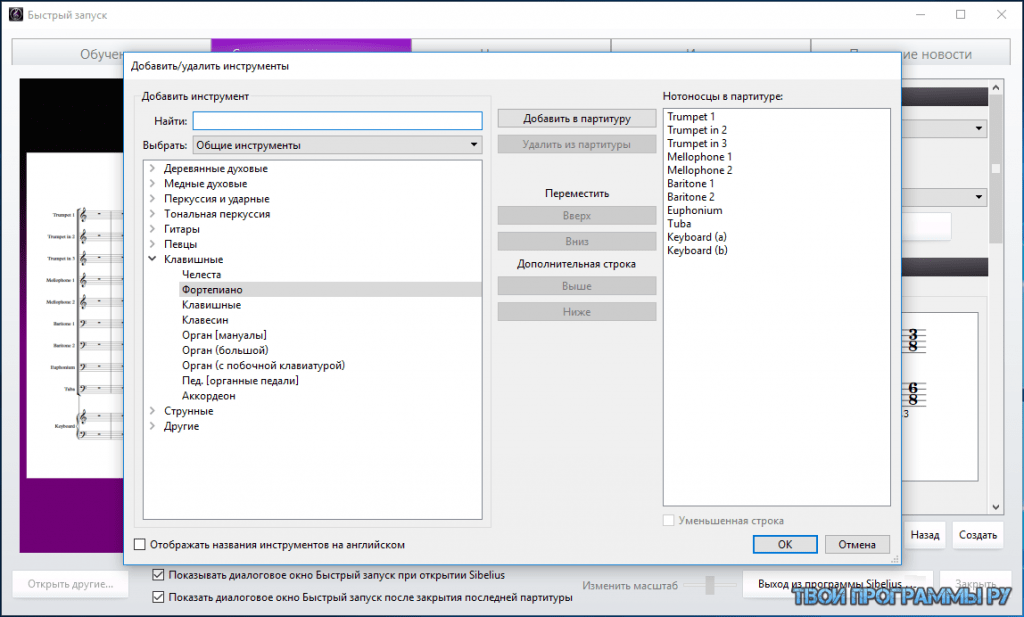The image size is (1024, 617).
Task: Select Euphonium in the score staves list
Action: click(x=694, y=211)
